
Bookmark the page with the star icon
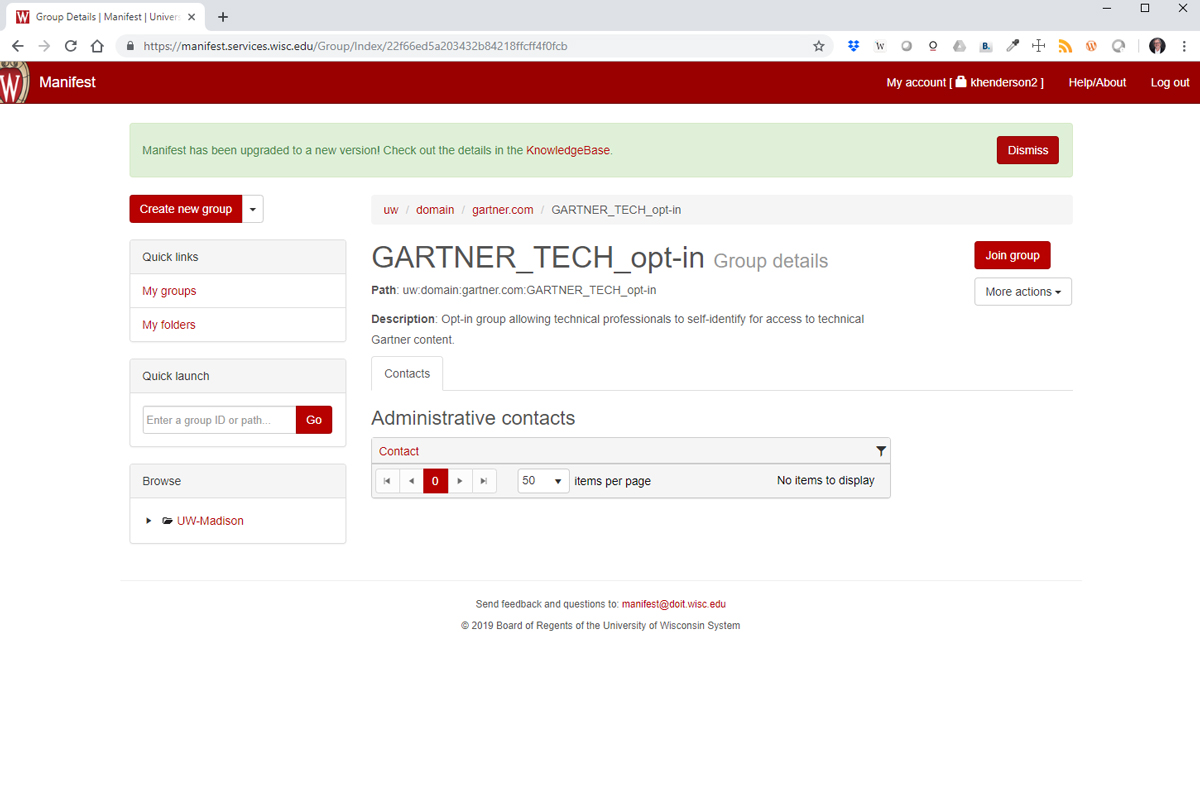[819, 45]
